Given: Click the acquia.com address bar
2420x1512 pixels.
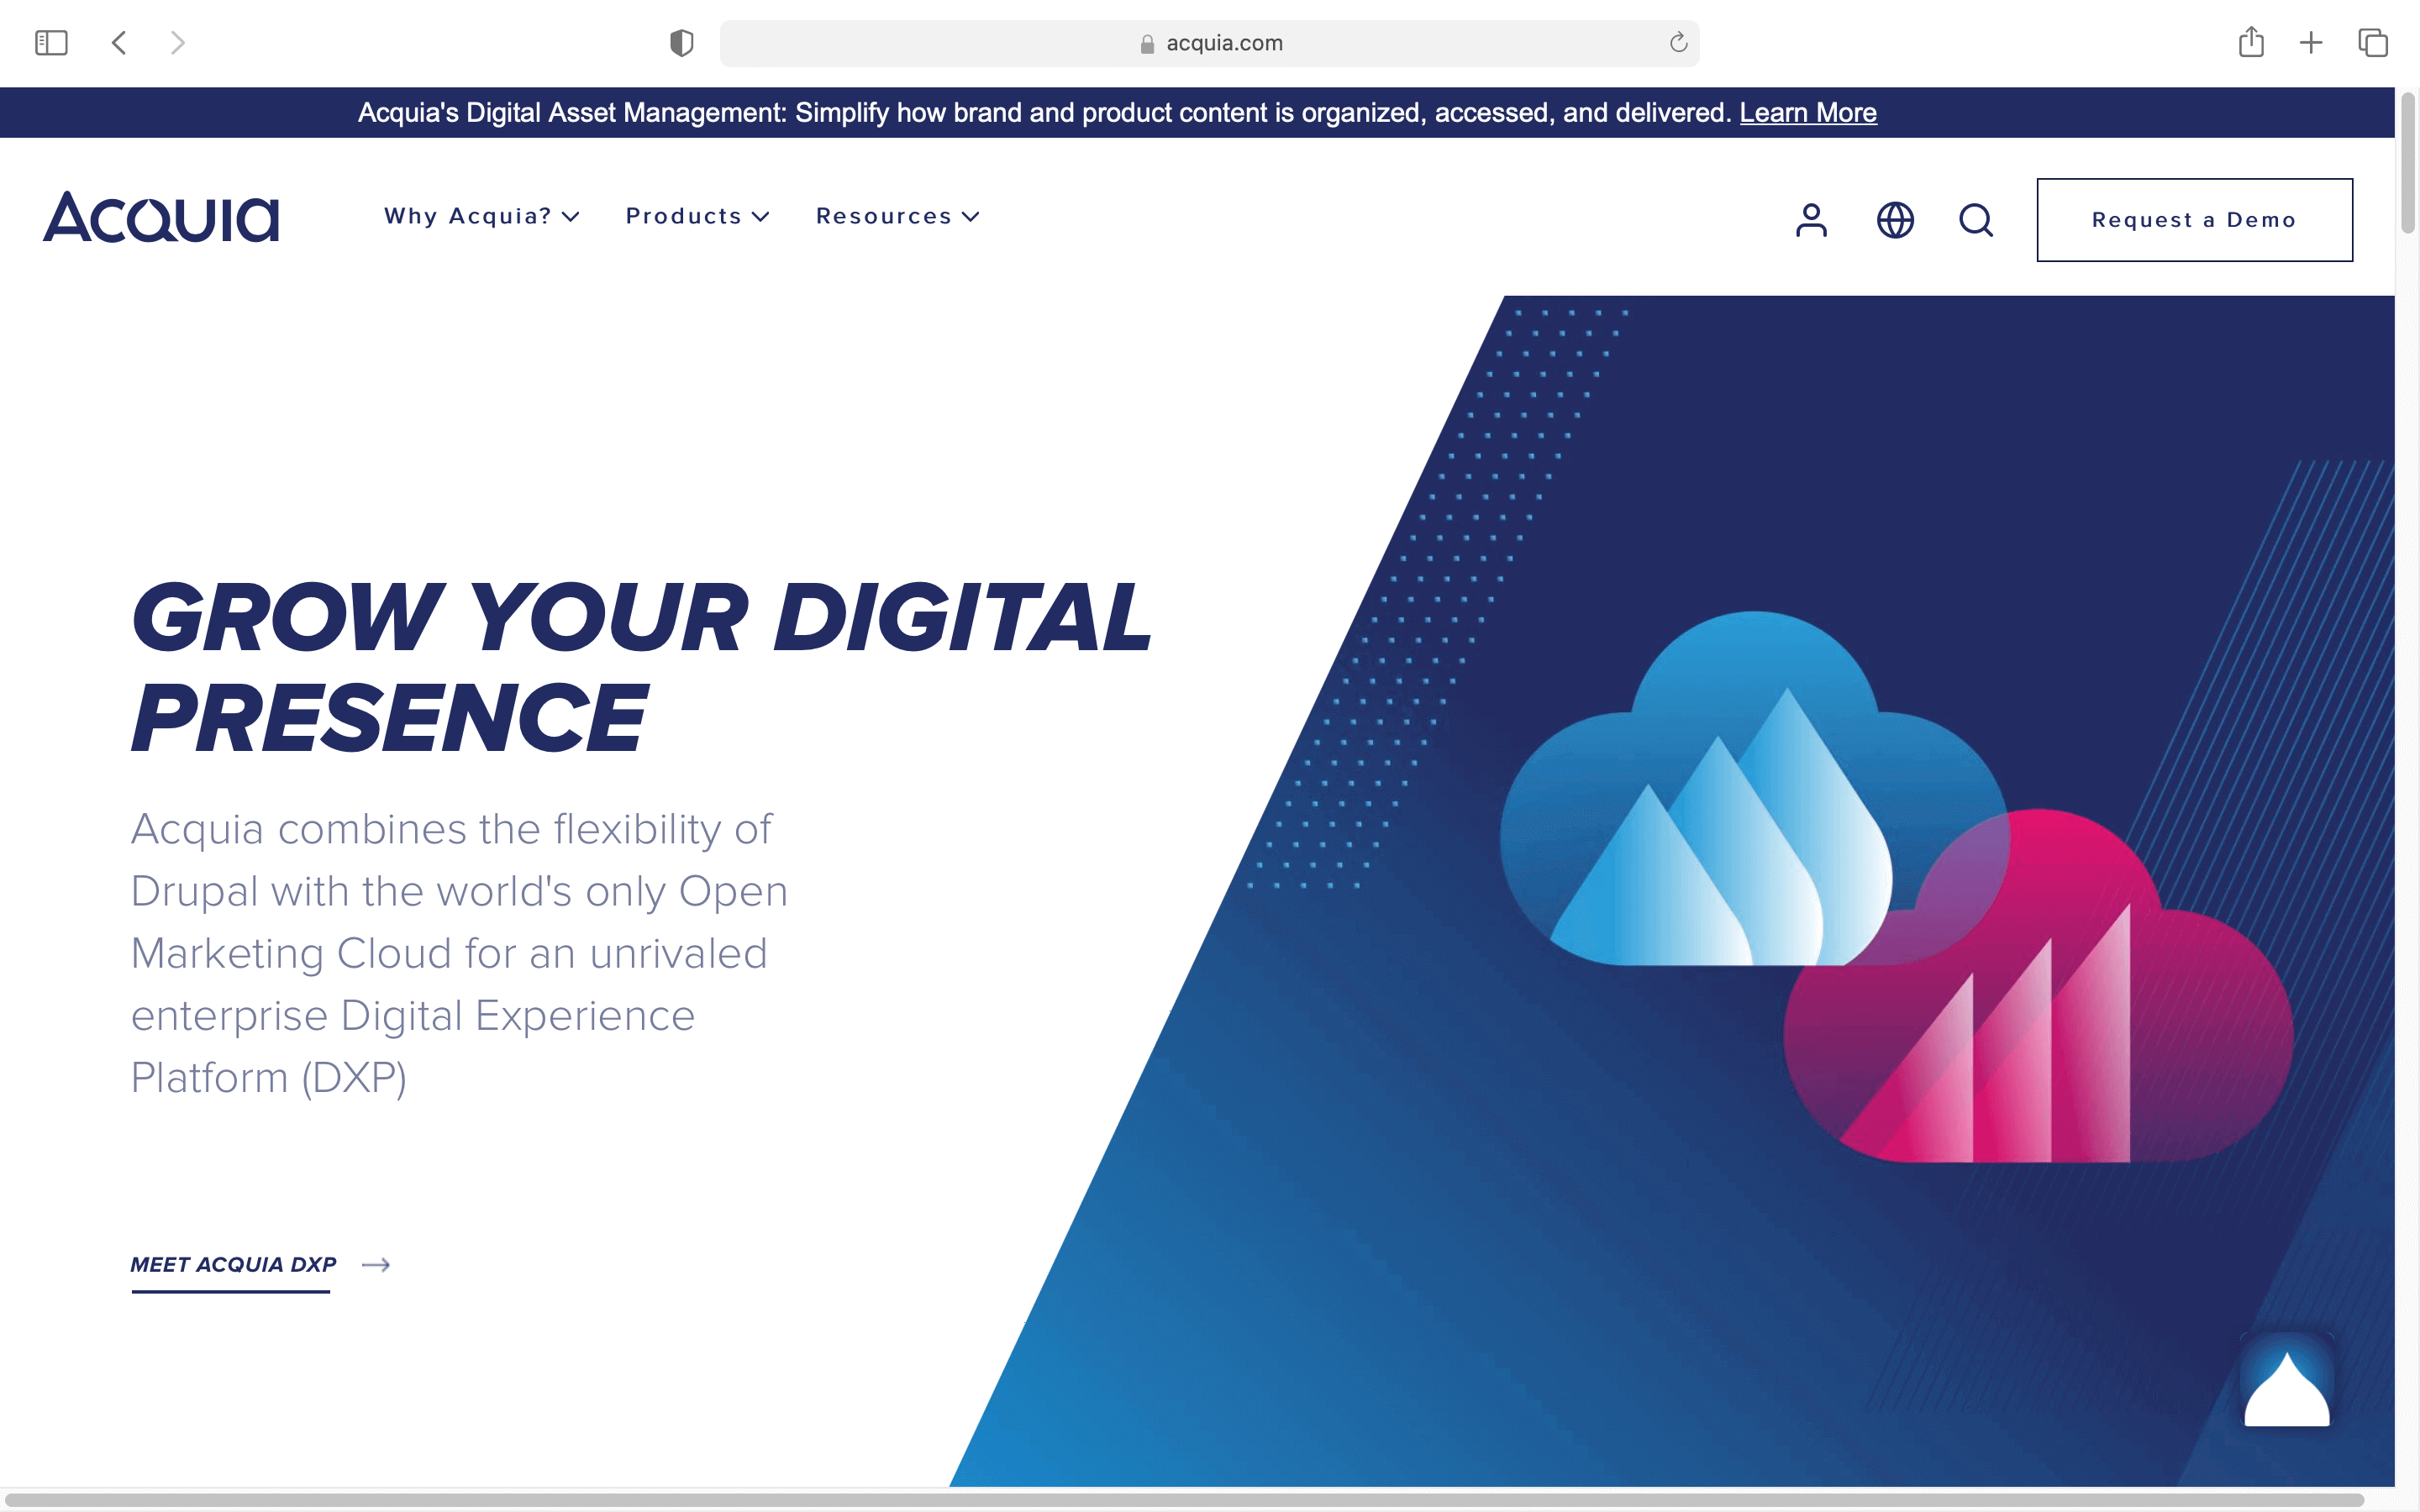Looking at the screenshot, I should (1210, 43).
